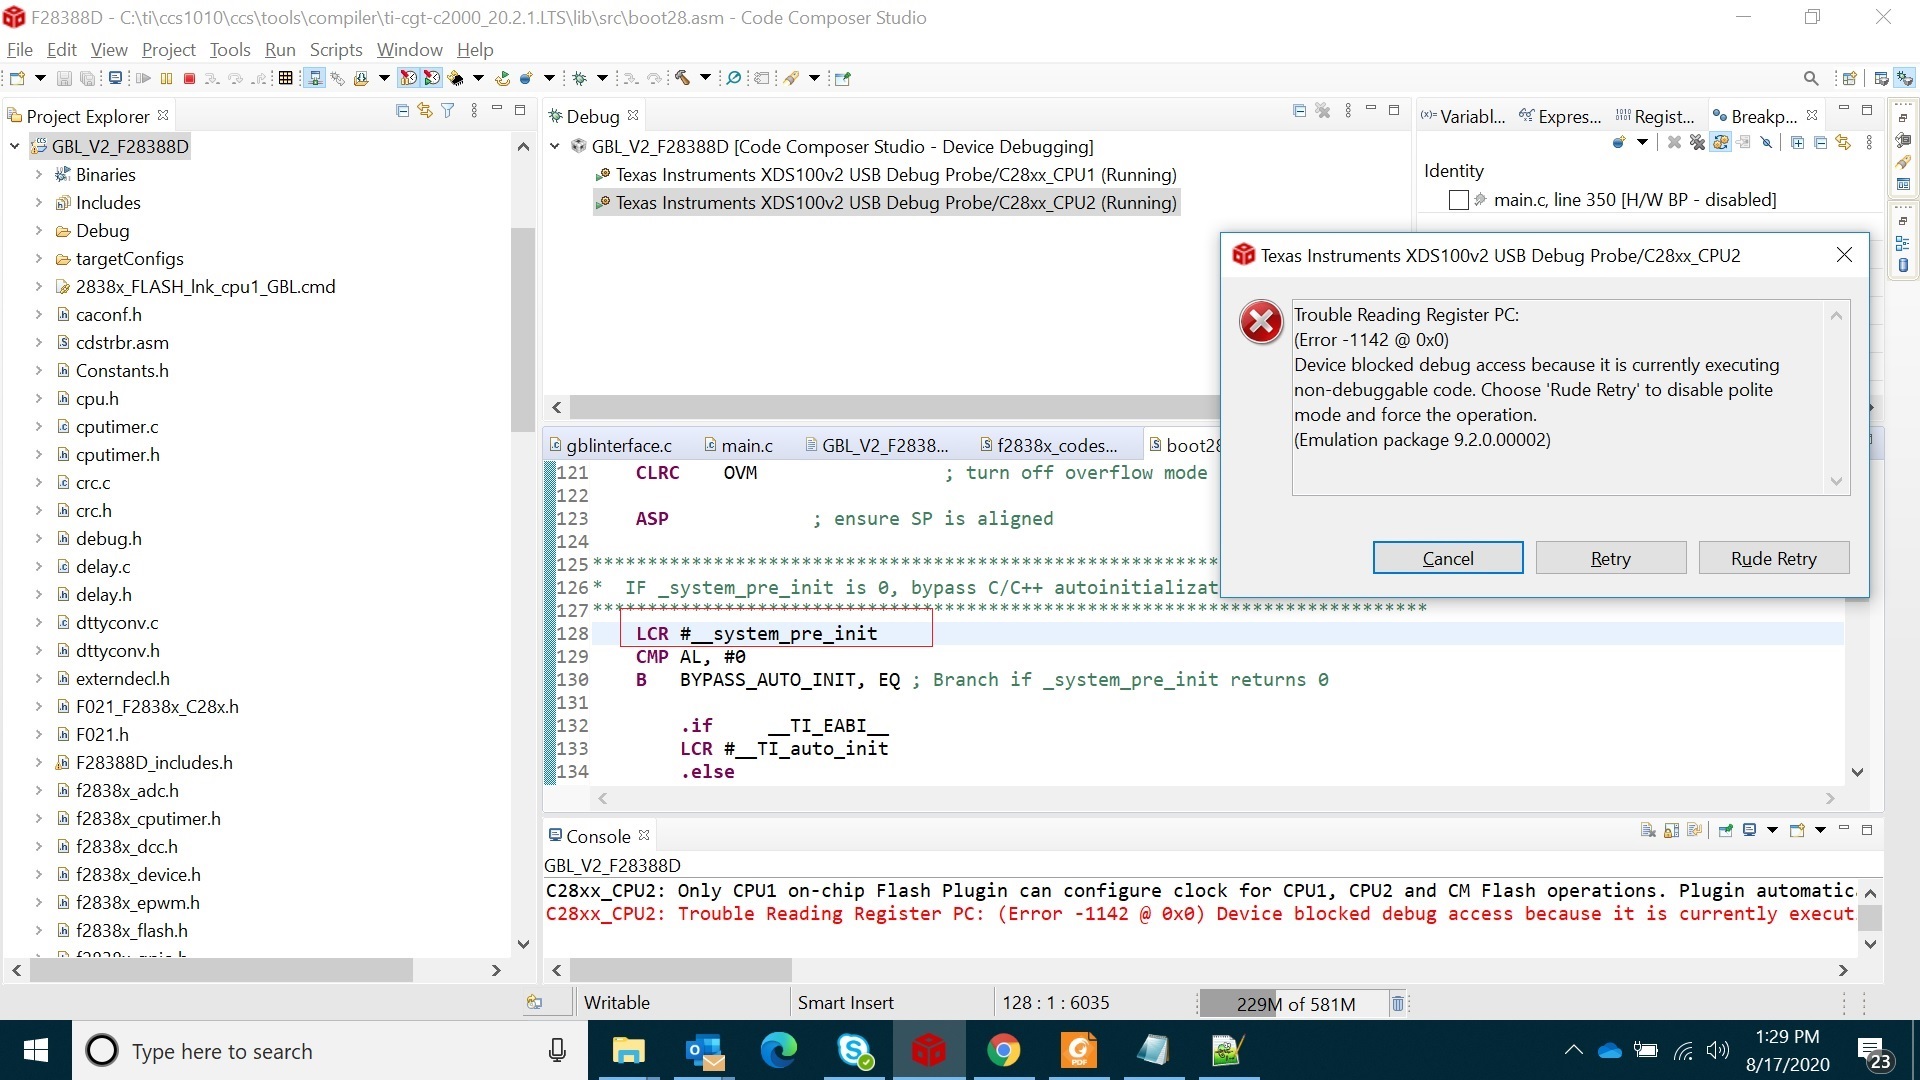The image size is (1920, 1080).
Task: Click the hammer Build icon
Action: [x=682, y=78]
